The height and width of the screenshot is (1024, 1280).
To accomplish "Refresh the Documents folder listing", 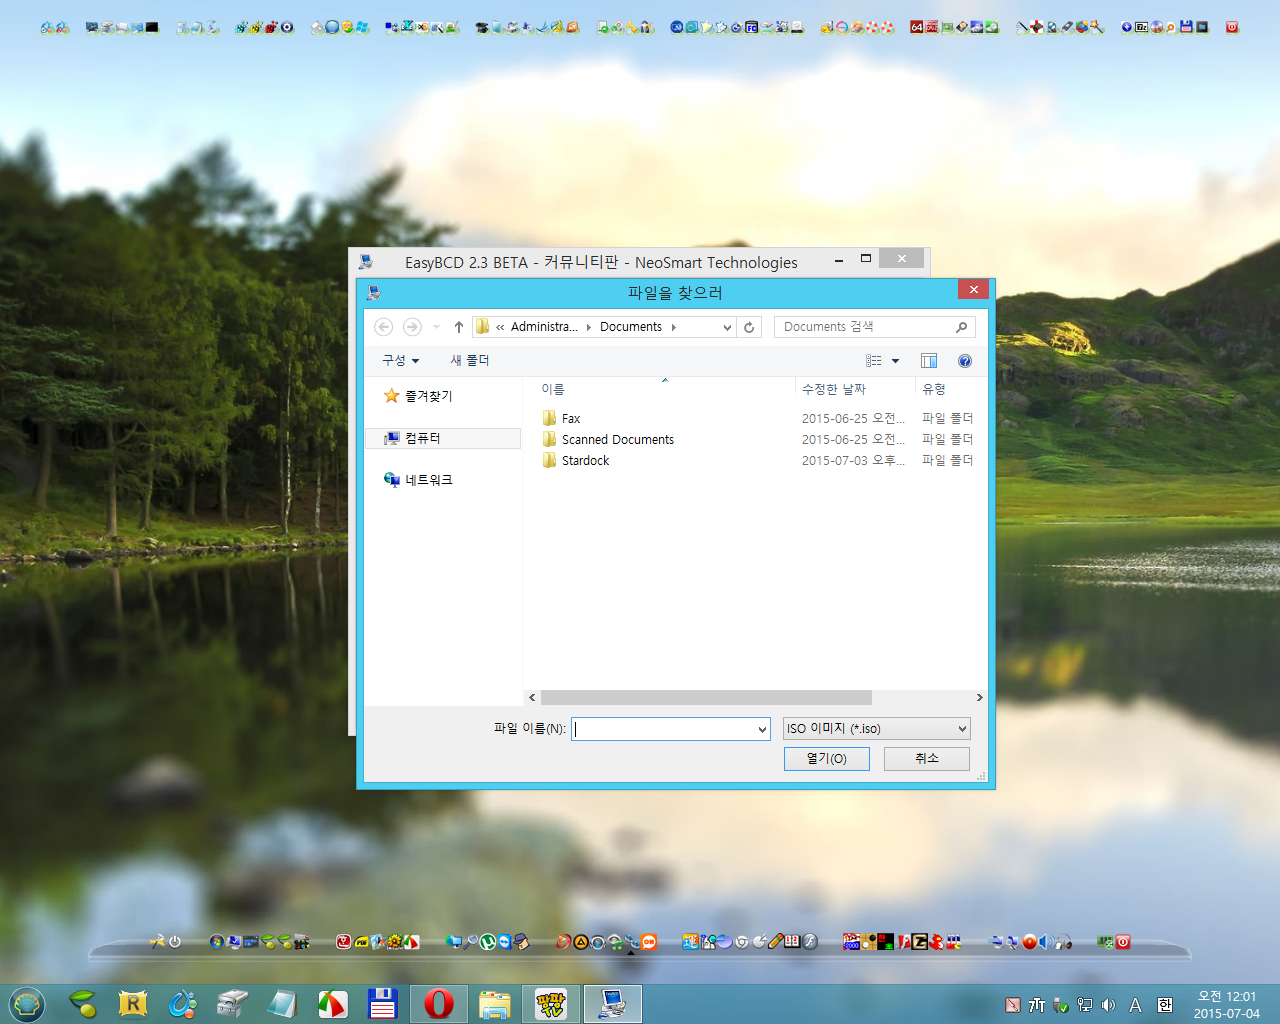I will click(749, 327).
